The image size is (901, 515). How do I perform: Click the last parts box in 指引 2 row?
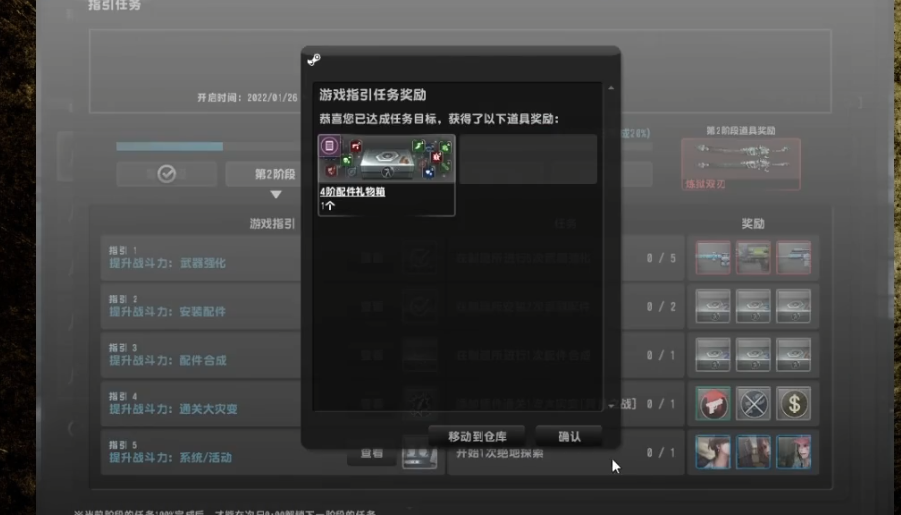(x=794, y=306)
